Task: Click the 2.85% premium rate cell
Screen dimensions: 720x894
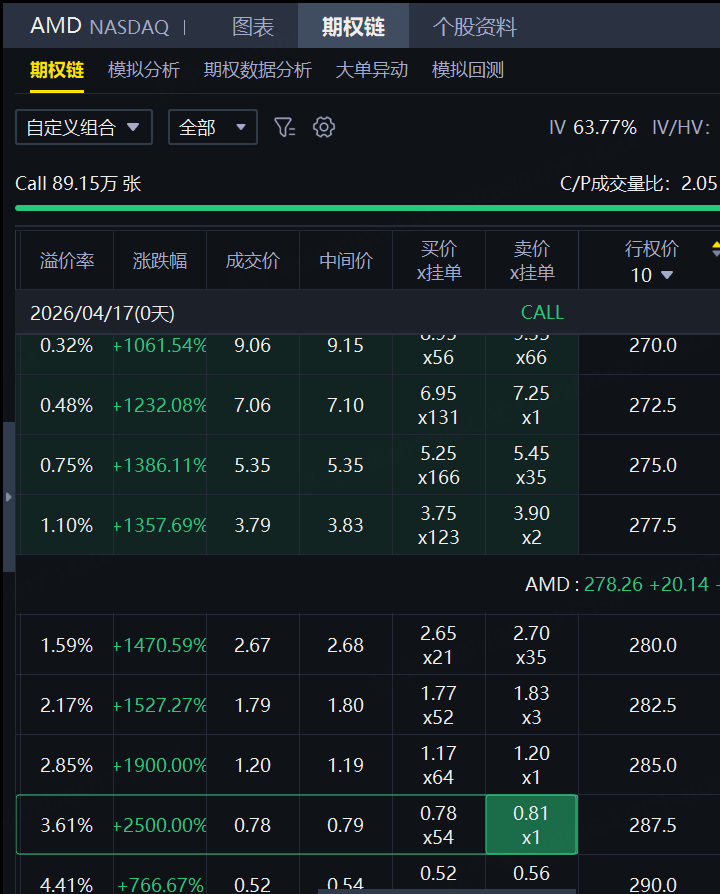Action: pyautogui.click(x=67, y=765)
